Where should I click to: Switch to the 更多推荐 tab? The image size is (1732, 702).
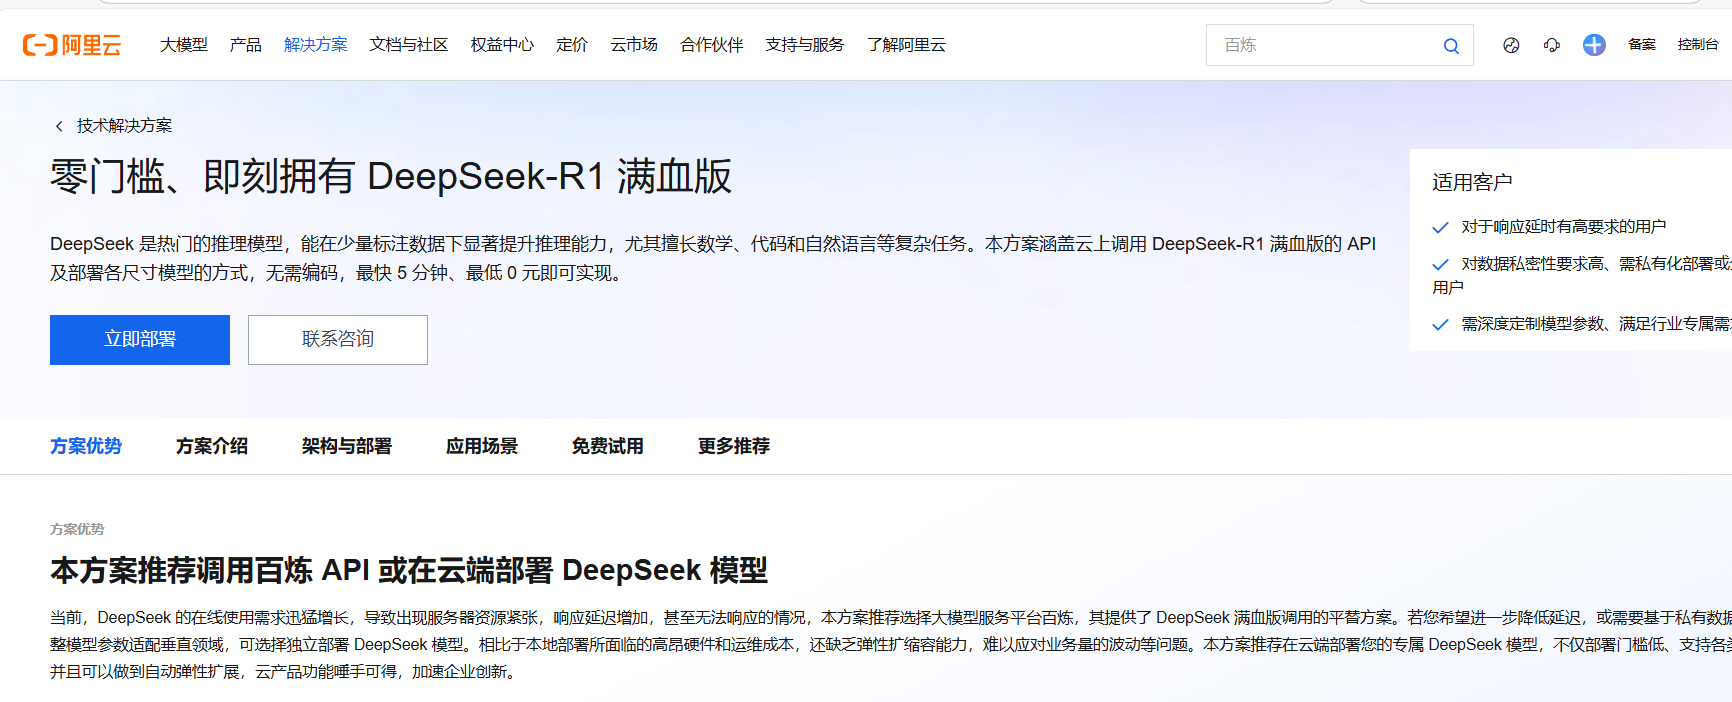[x=734, y=446]
